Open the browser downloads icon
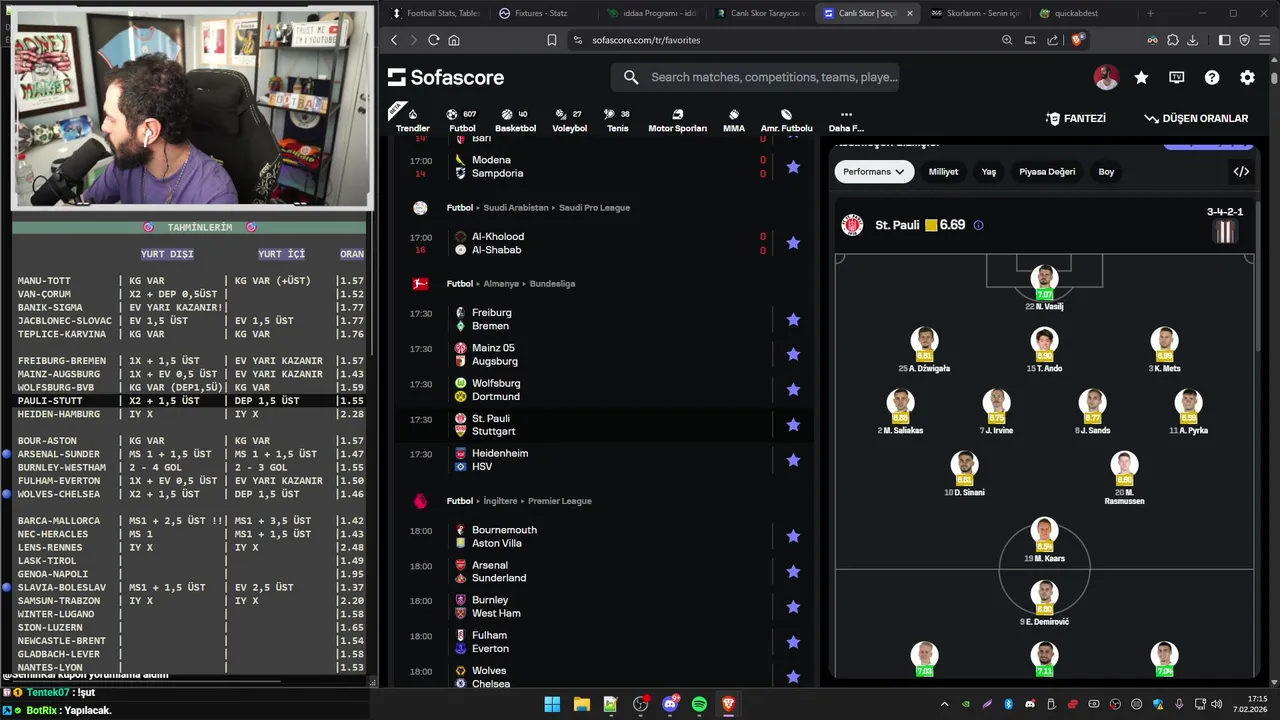1280x720 pixels. pos(1192,40)
